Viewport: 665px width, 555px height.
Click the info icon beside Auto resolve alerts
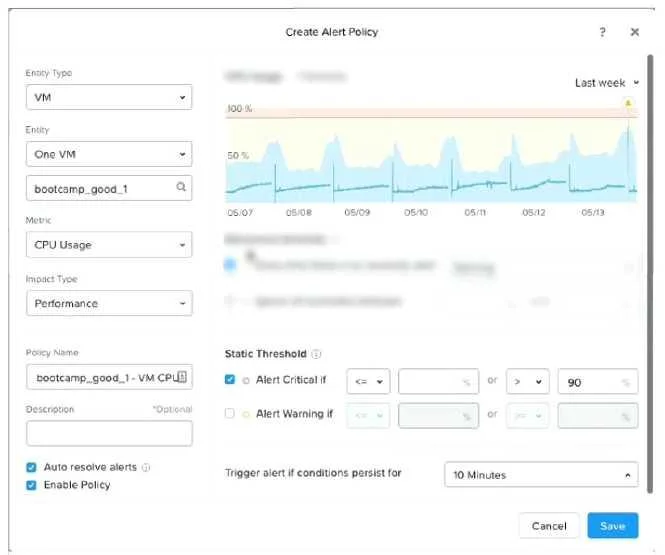146,467
